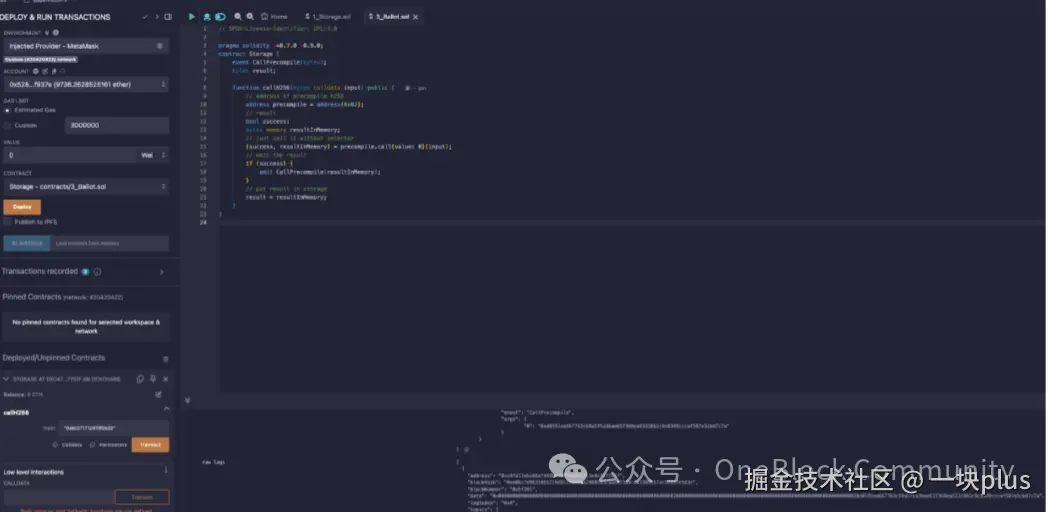Copy Calldata for callH256

68,444
